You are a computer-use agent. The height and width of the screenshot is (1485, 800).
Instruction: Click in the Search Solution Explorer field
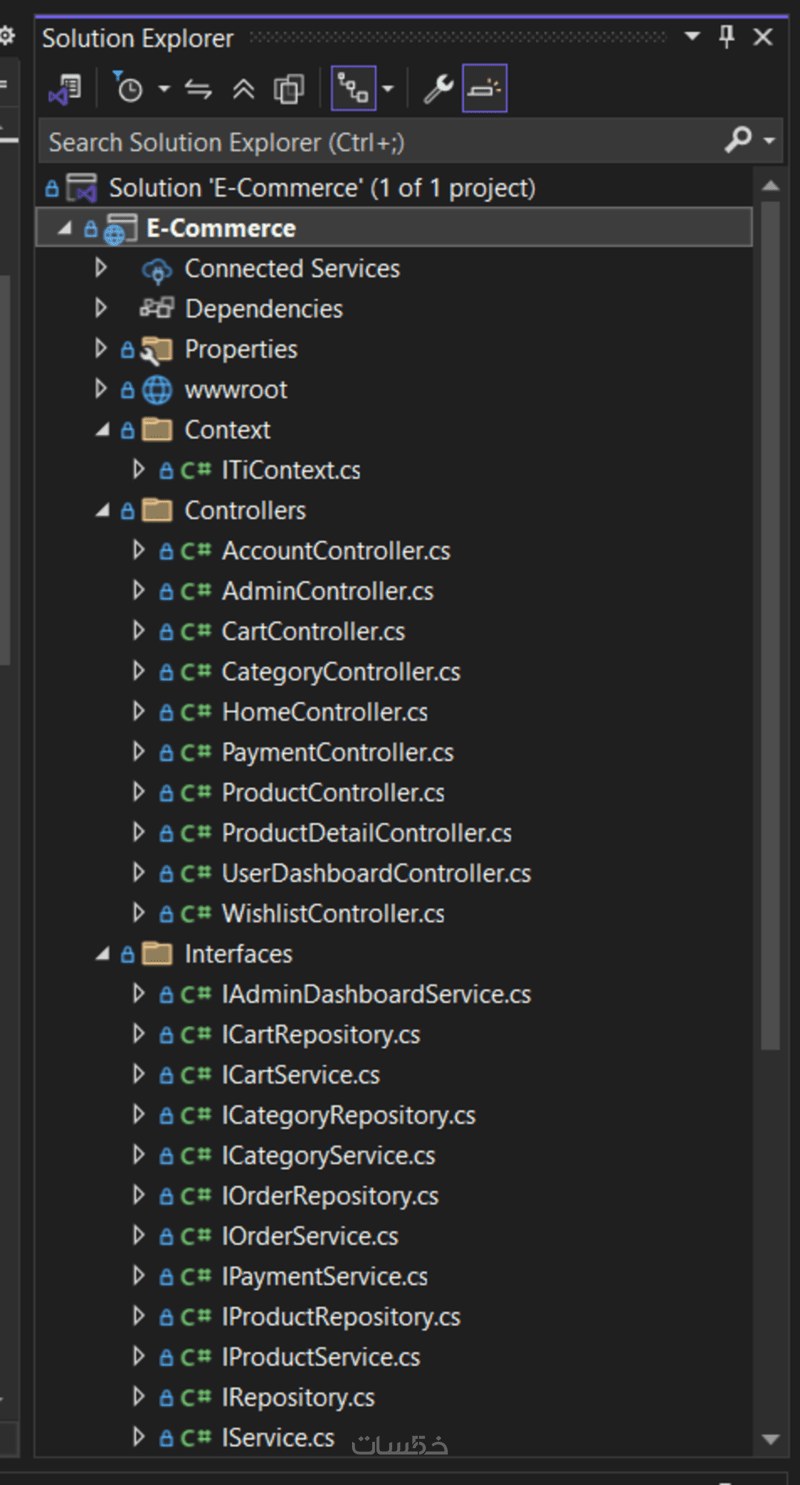point(380,142)
